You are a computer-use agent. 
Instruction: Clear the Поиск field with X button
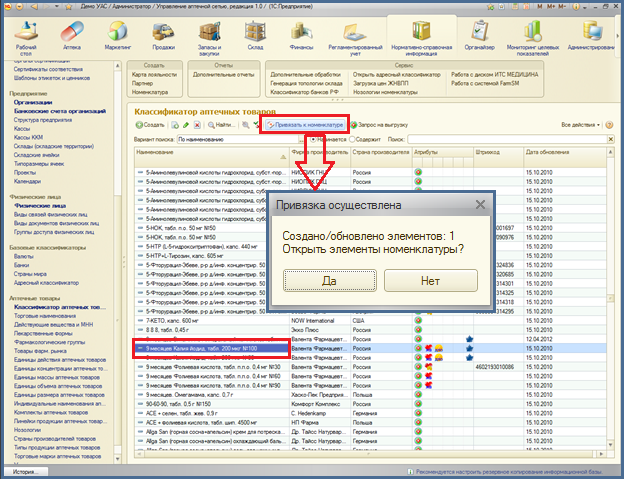point(611,140)
